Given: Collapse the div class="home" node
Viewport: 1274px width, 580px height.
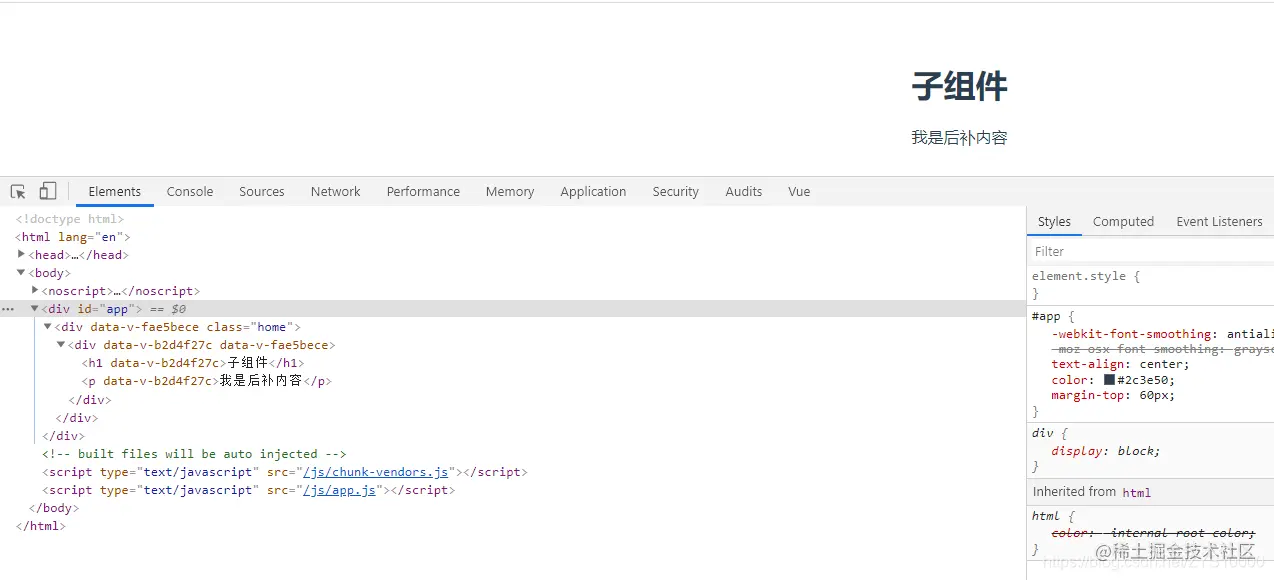Looking at the screenshot, I should 48,327.
